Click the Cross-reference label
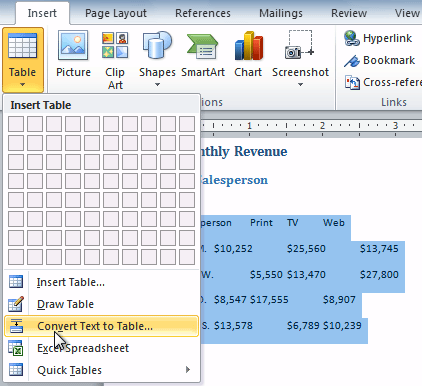The image size is (422, 386). (392, 82)
